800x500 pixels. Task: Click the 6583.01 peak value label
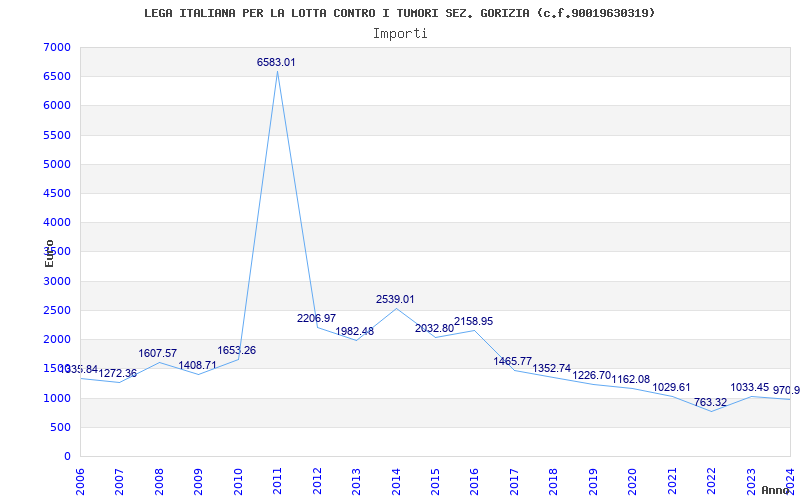pos(276,62)
